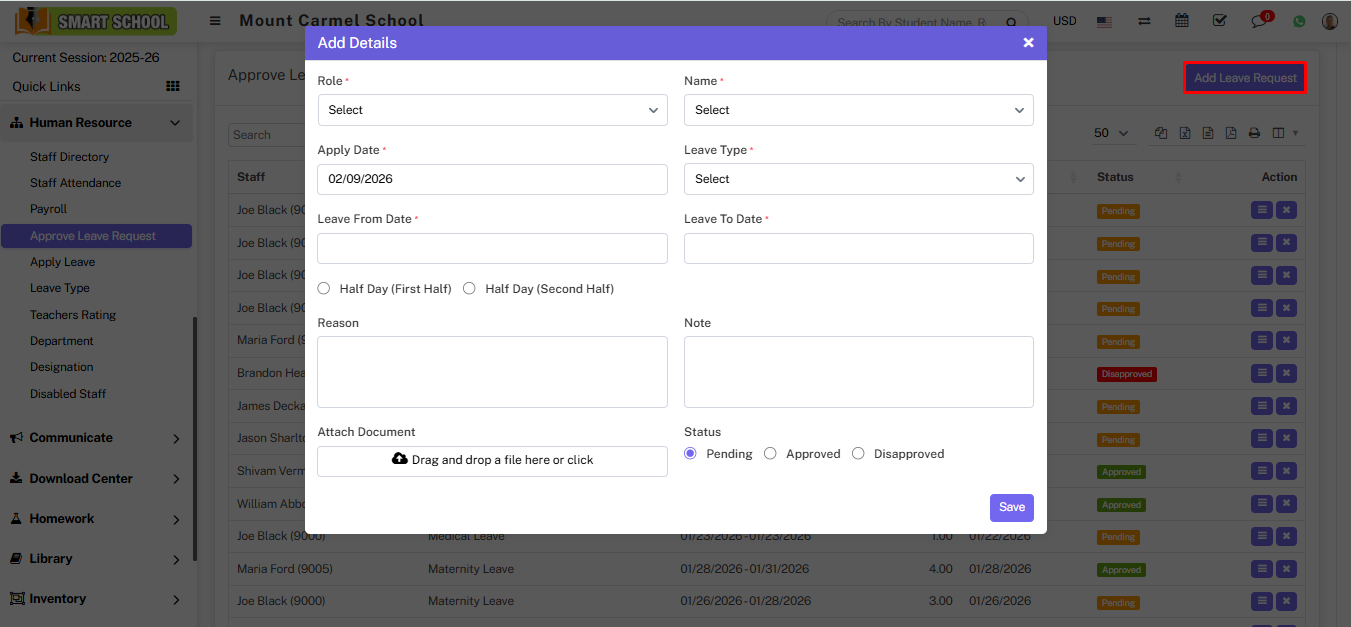This screenshot has height=627, width=1351.
Task: Print the leave request table
Action: pyautogui.click(x=1254, y=132)
